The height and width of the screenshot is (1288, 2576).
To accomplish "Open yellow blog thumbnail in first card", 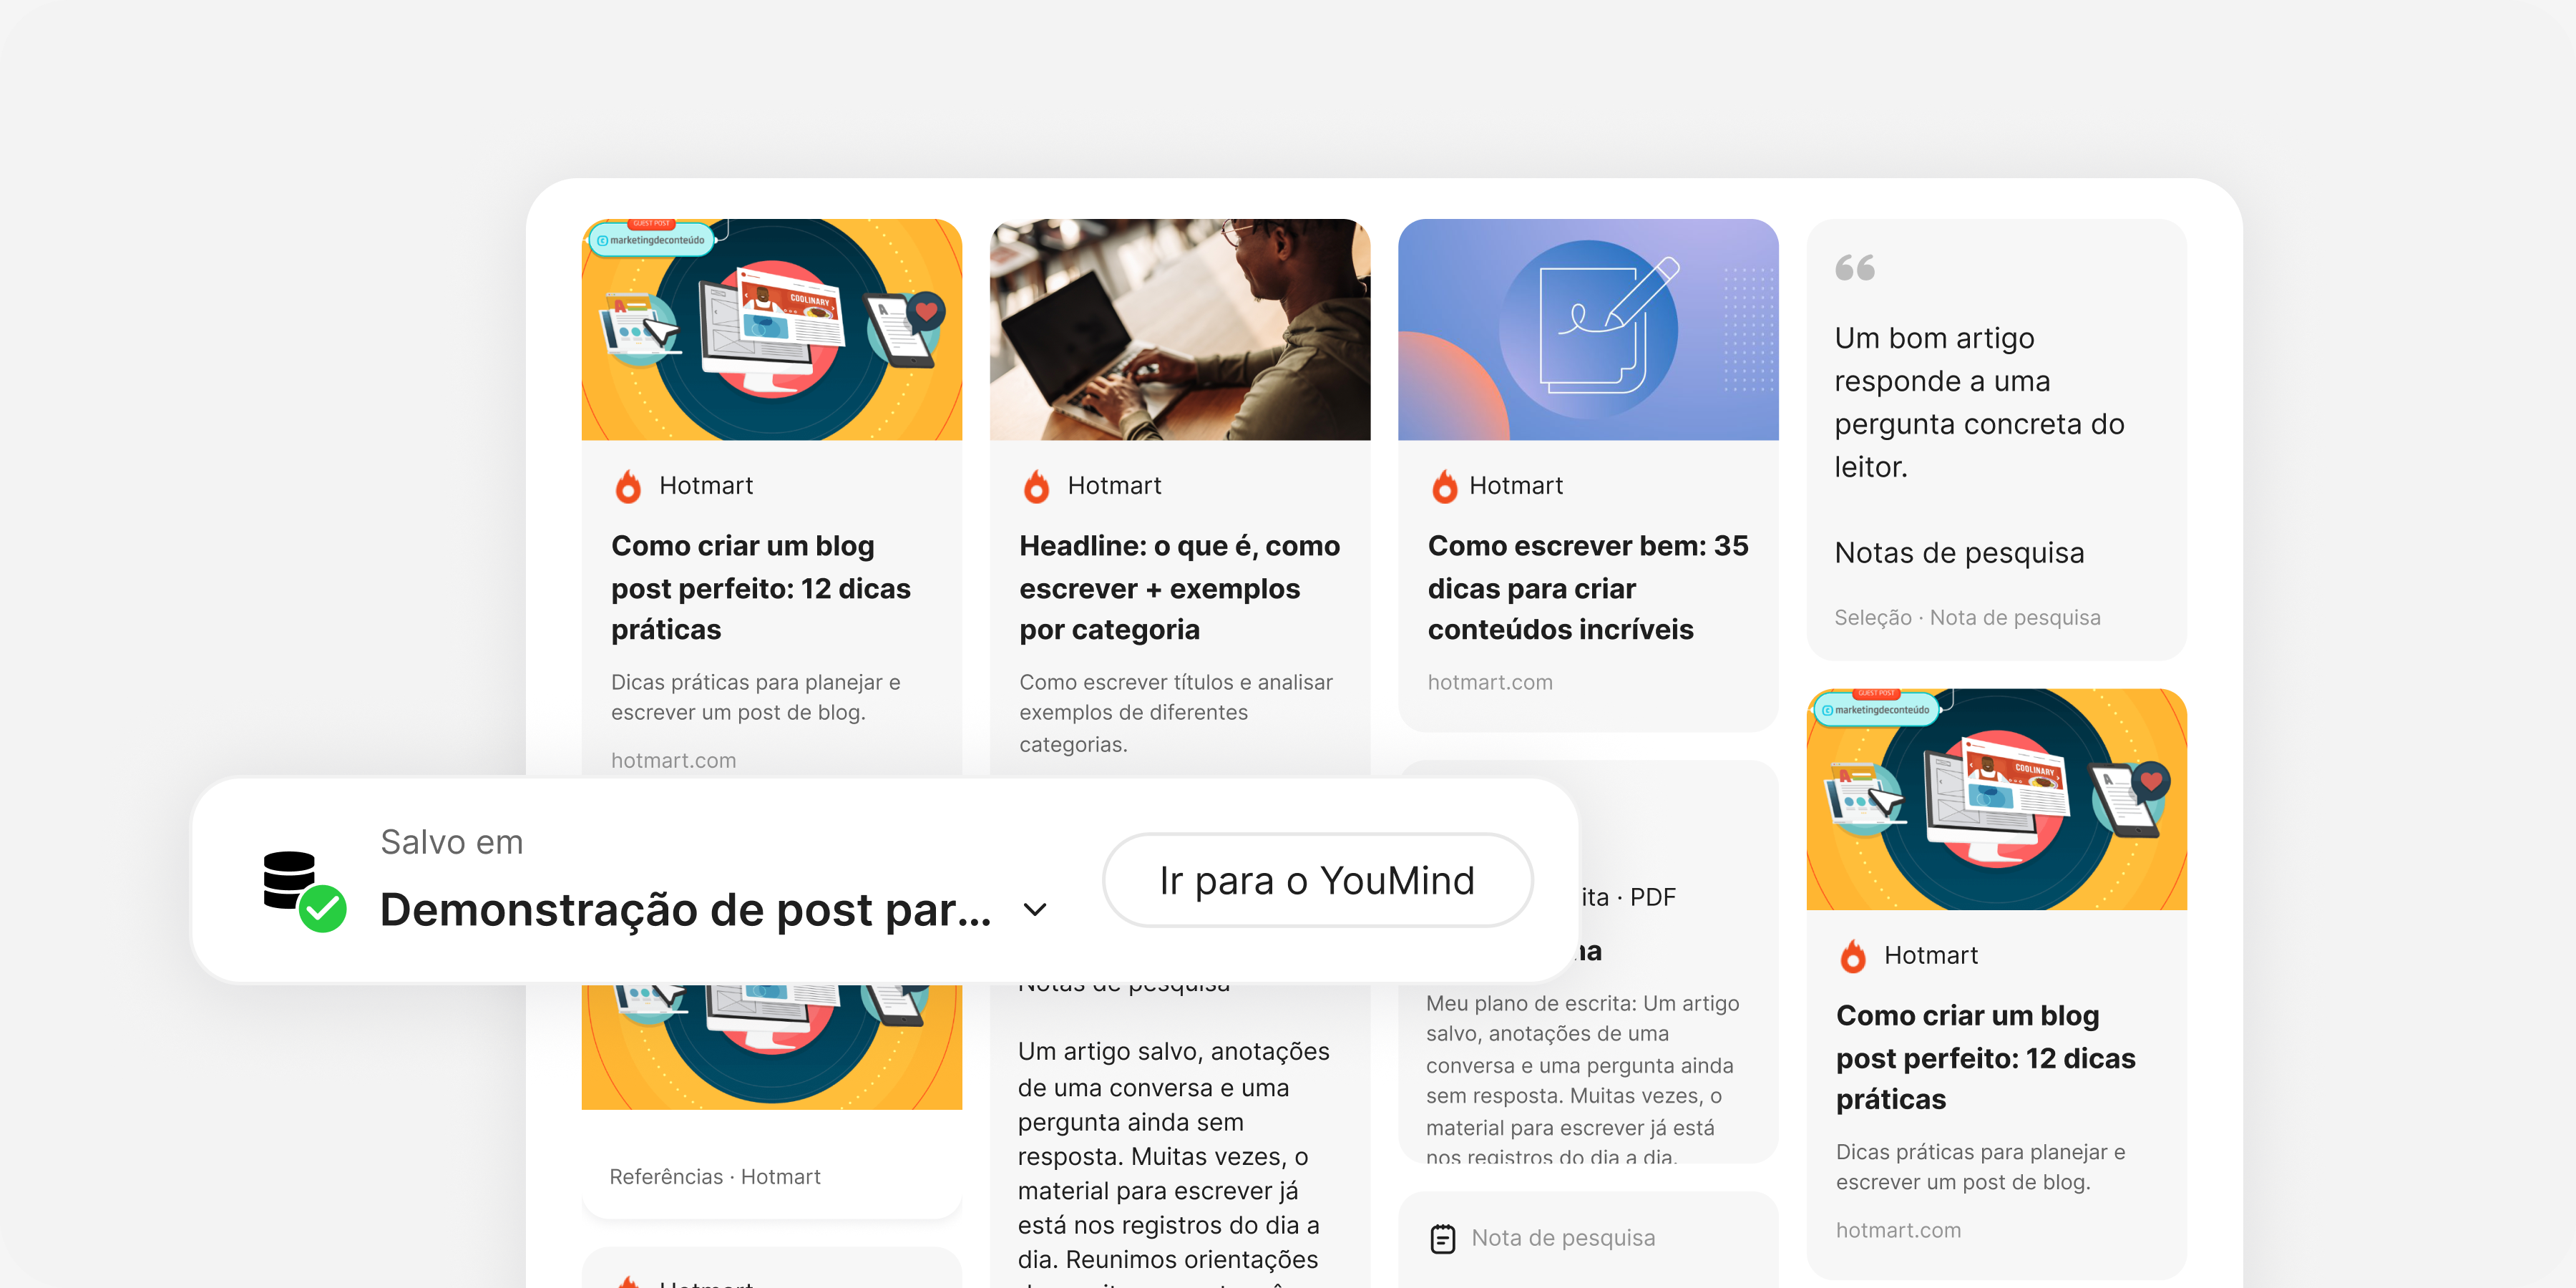I will click(771, 329).
